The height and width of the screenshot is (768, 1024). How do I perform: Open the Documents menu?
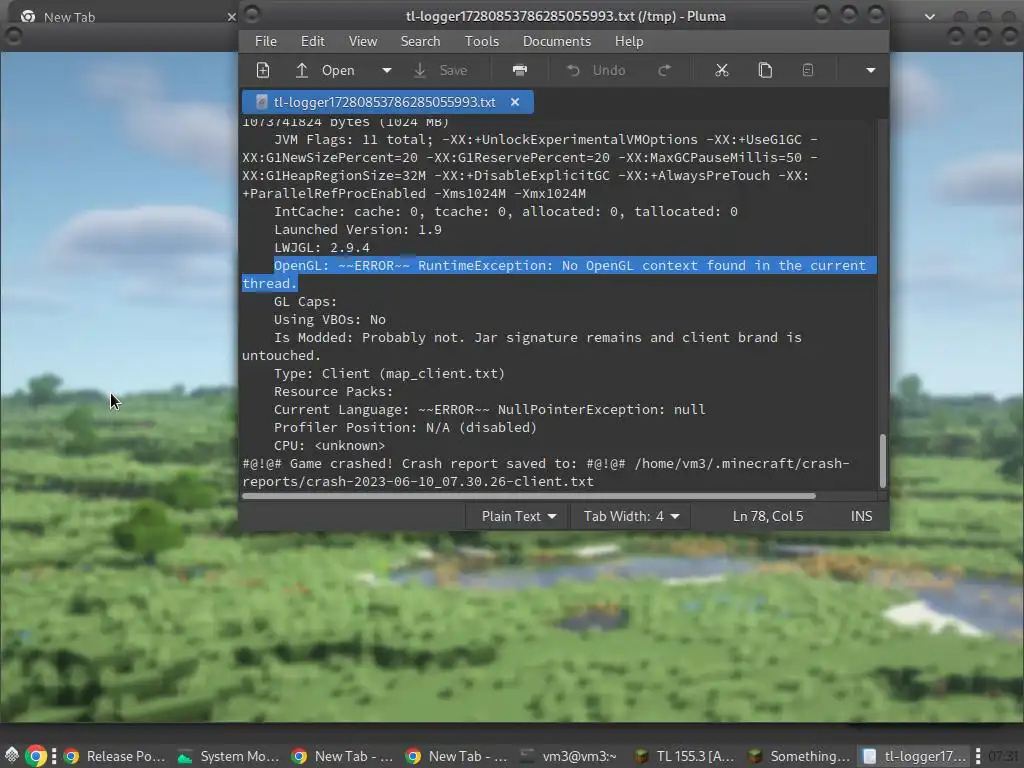557,41
